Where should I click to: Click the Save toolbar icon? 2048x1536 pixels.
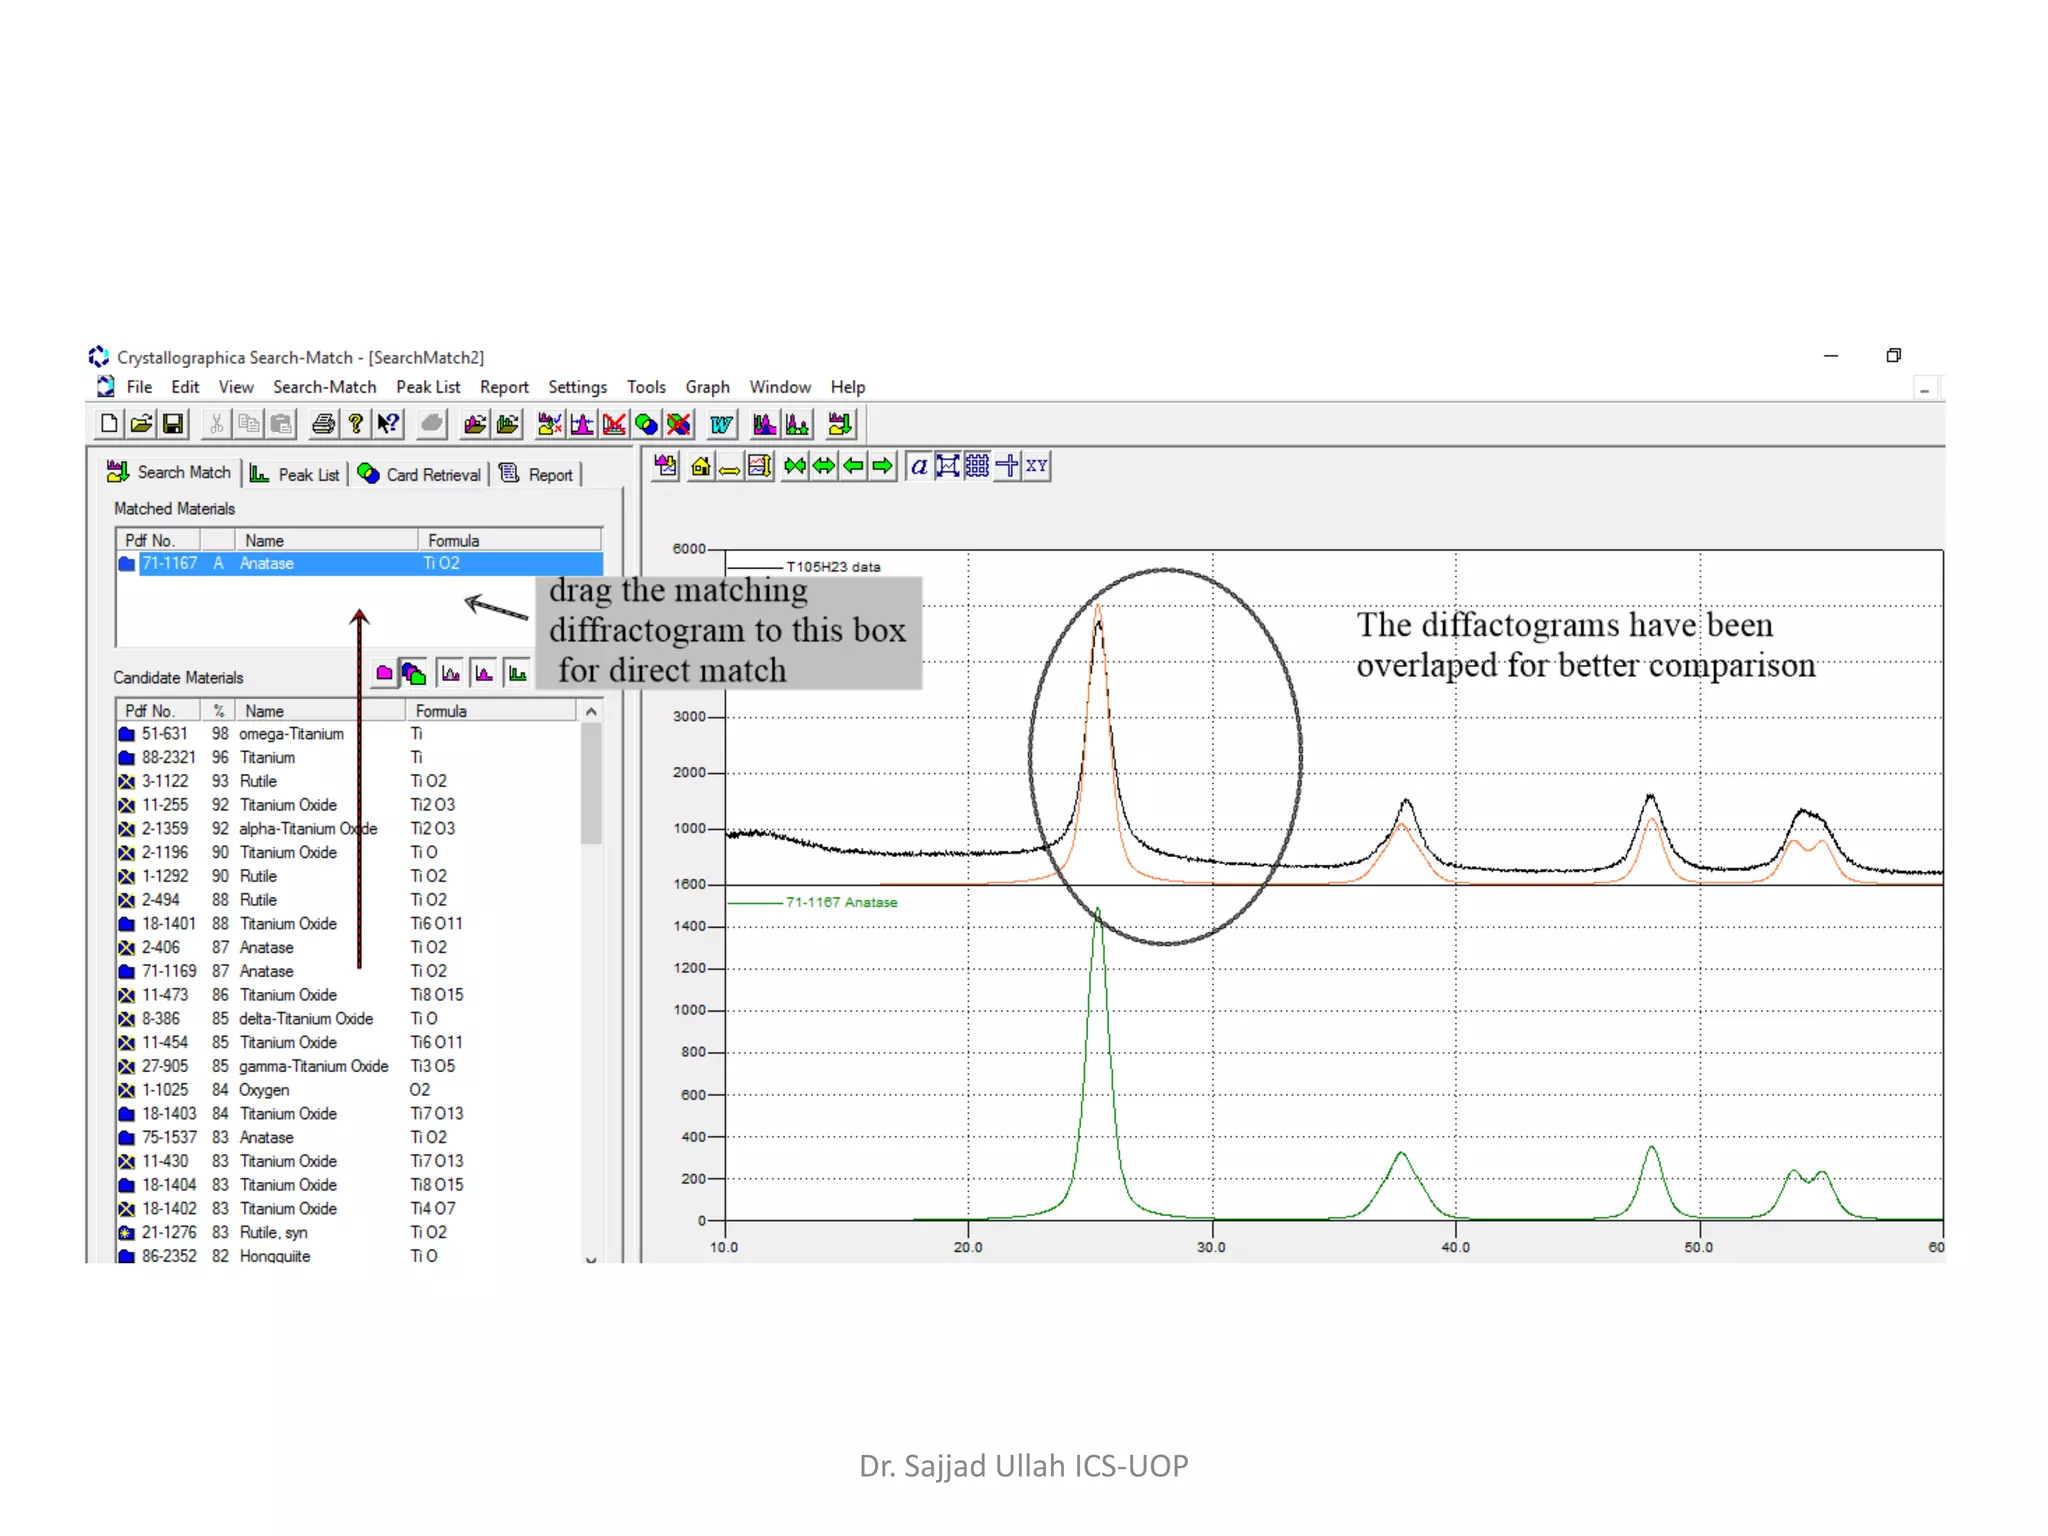pos(173,424)
